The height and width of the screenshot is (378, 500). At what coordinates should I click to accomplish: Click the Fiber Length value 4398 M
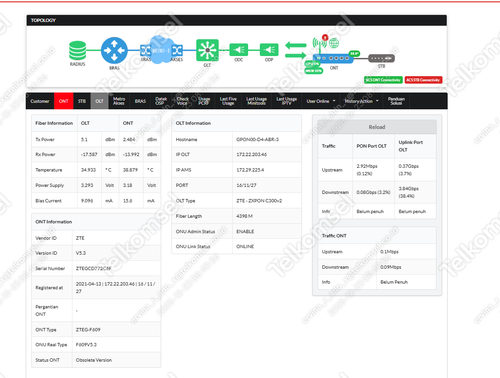tap(244, 216)
